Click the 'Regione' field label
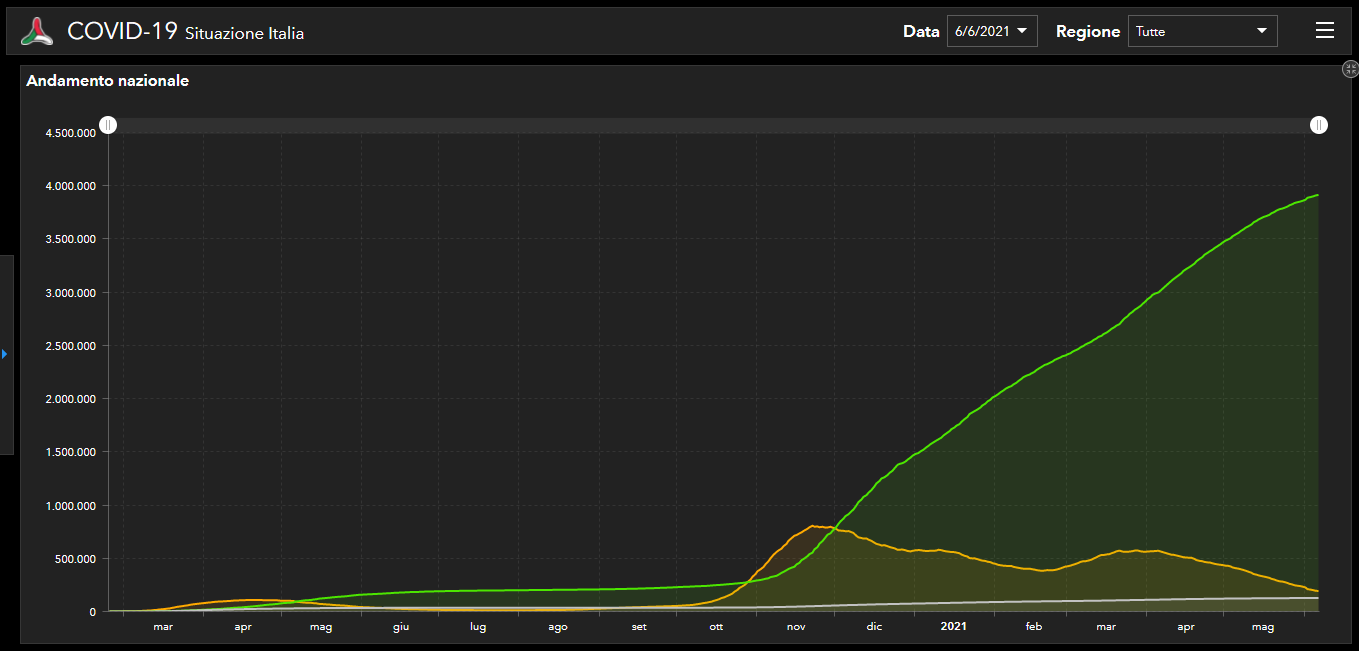This screenshot has height=651, width=1359. point(1087,32)
